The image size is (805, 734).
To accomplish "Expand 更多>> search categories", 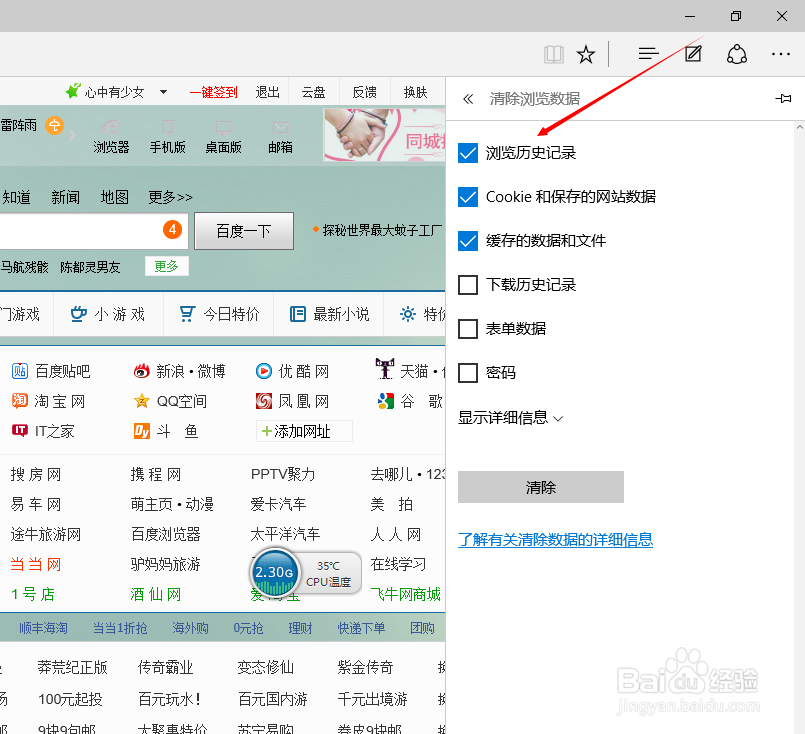I will 170,197.
